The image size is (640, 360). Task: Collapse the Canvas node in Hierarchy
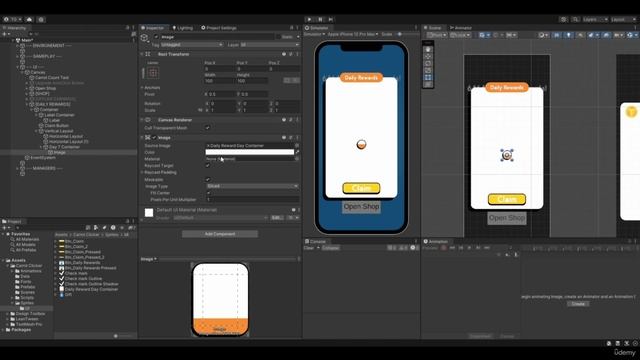point(22,72)
